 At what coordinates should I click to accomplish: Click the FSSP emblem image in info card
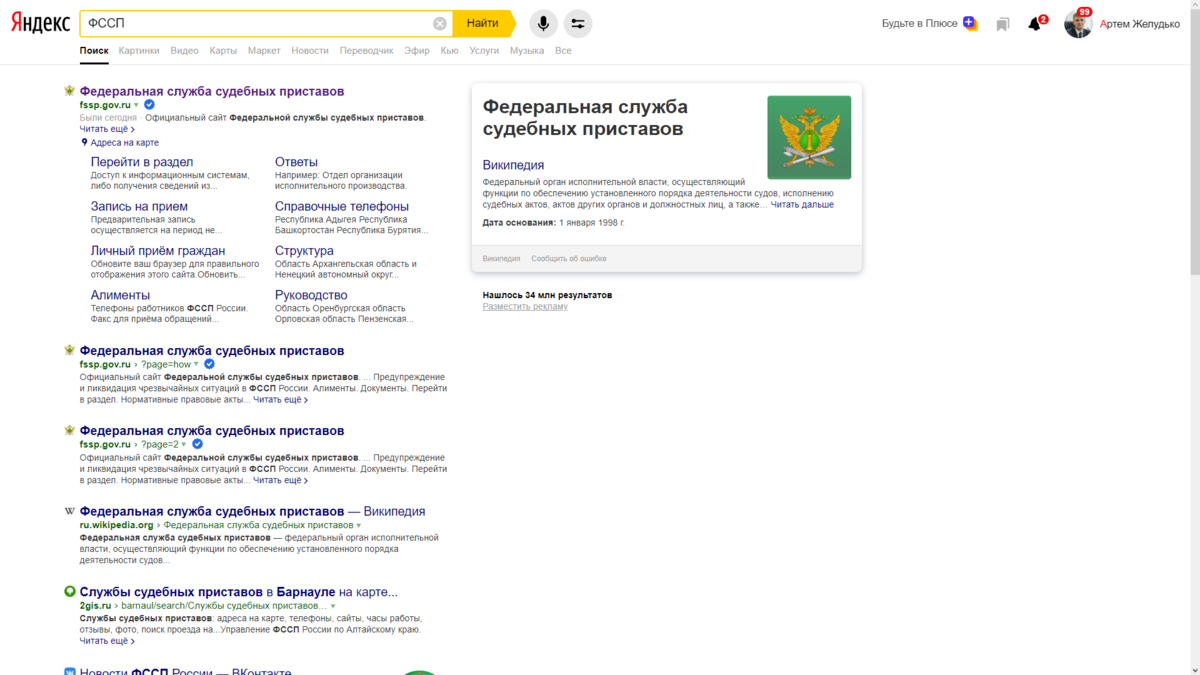pos(809,137)
